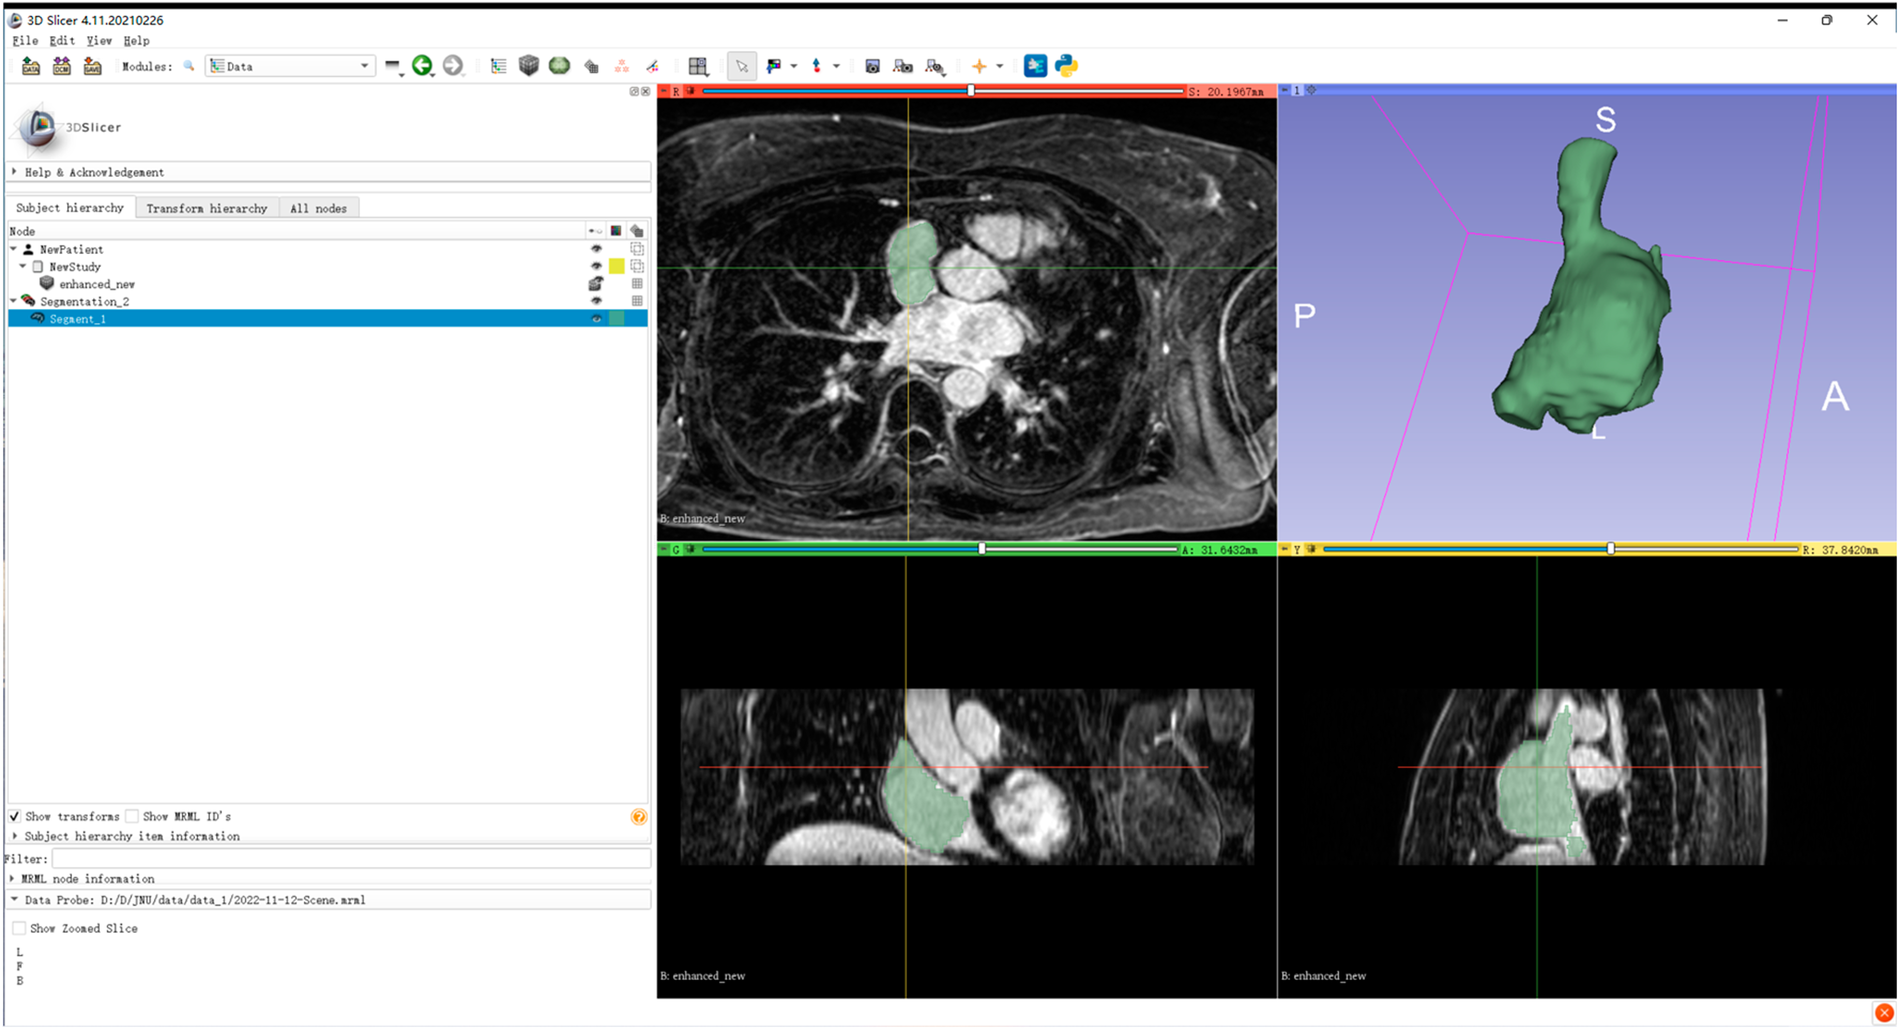
Task: Switch to the Transform hierarchy tab
Action: pyautogui.click(x=207, y=207)
